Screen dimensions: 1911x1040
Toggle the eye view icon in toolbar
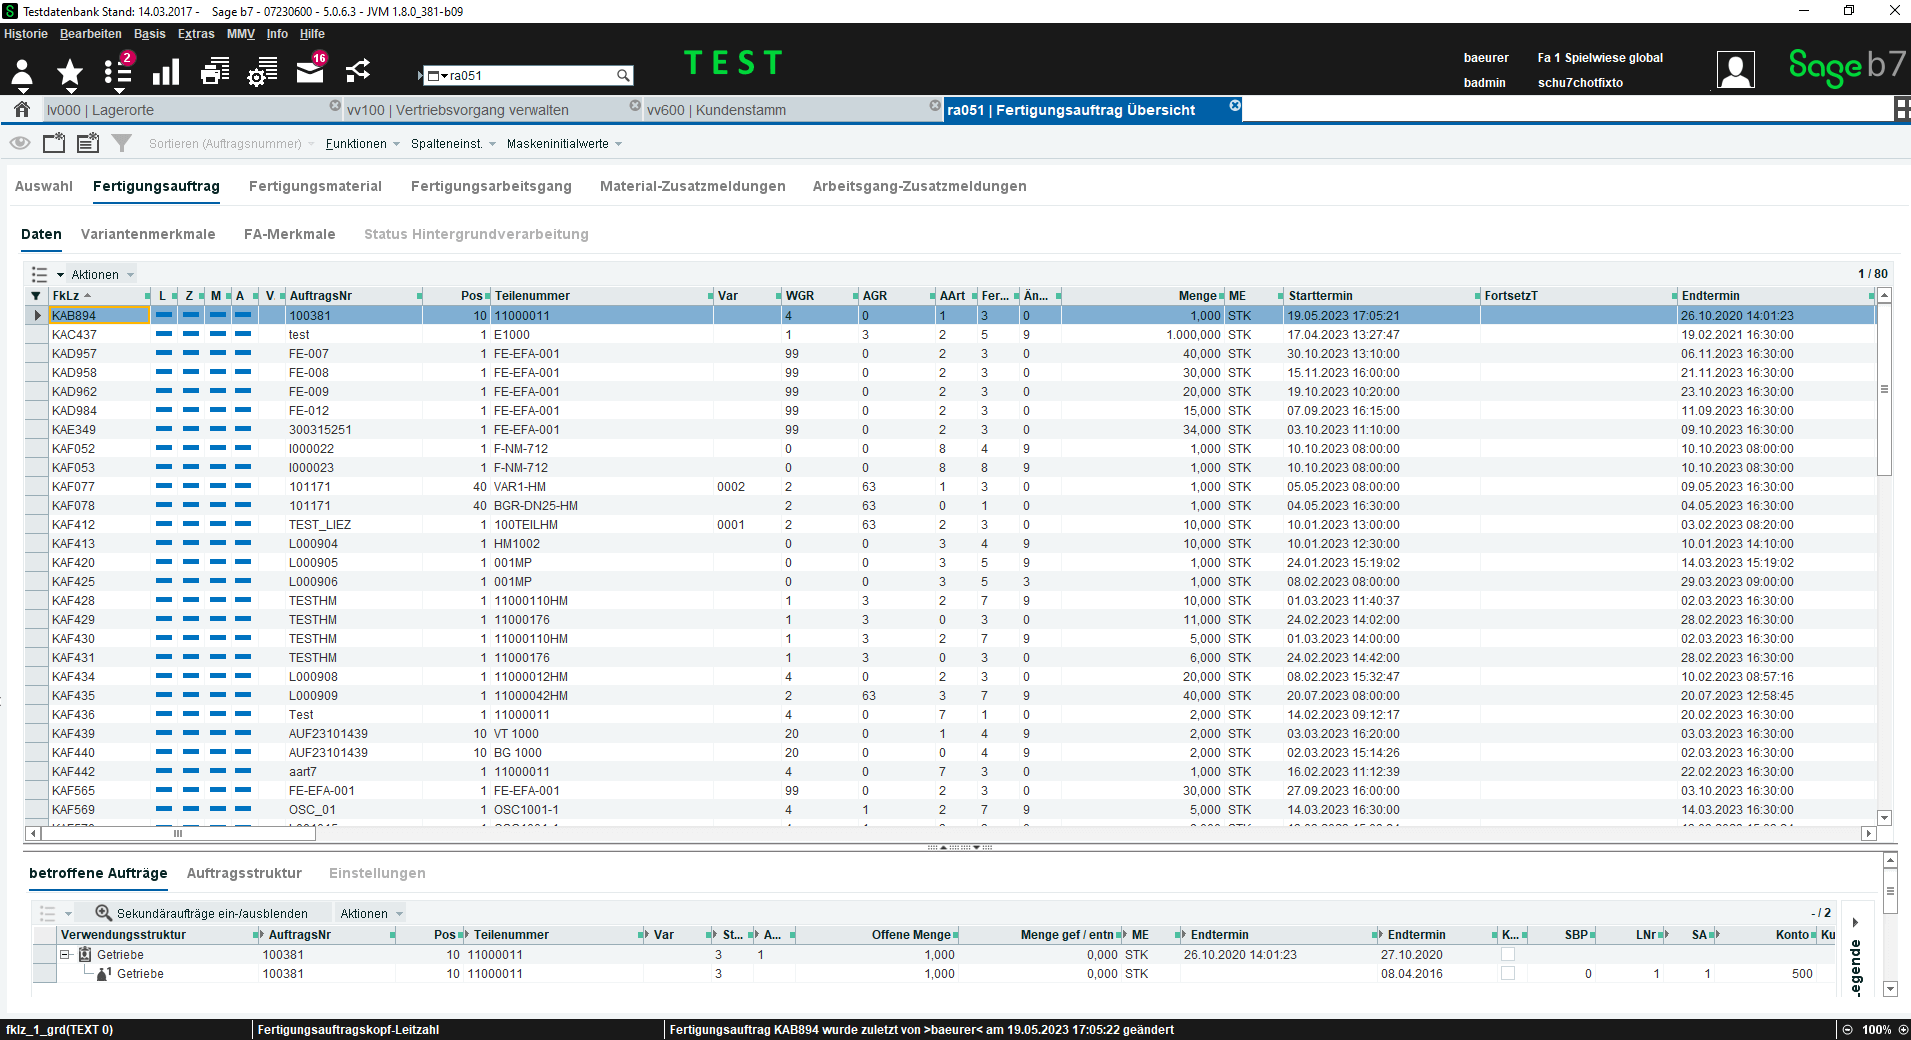coord(20,143)
